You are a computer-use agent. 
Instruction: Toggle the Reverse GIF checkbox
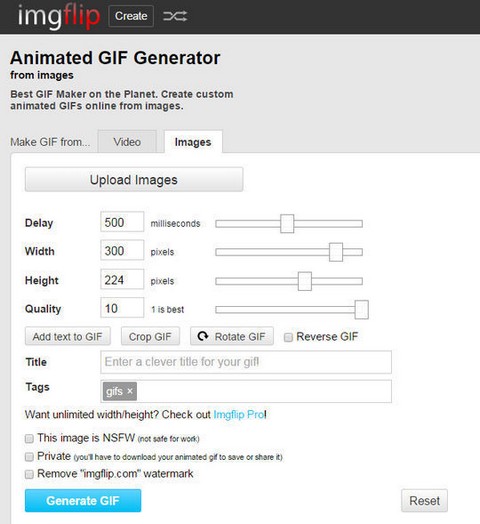coord(288,337)
